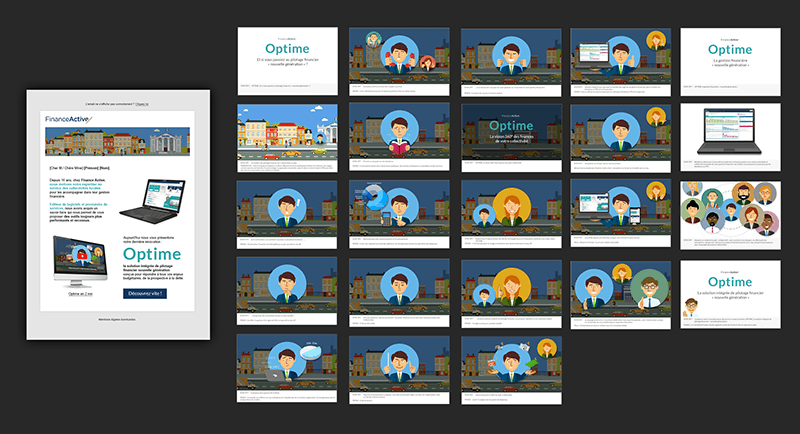
Task: Click the city street banner in the email
Action: pos(117,141)
